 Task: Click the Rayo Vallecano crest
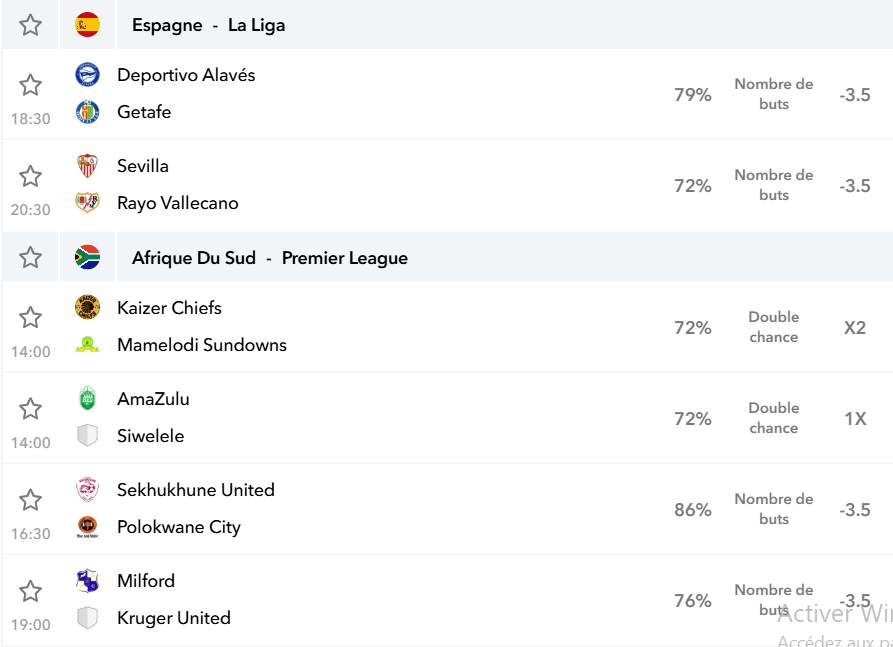tap(87, 203)
